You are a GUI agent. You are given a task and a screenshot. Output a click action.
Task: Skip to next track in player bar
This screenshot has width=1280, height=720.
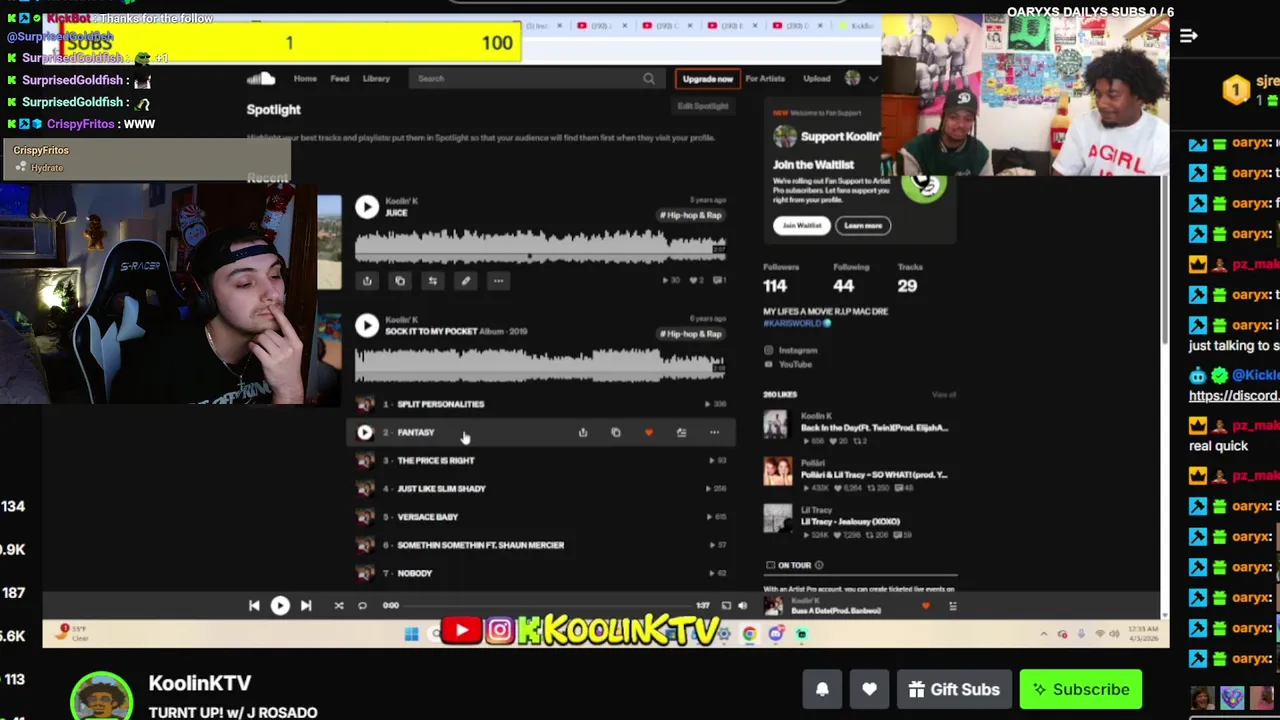[x=306, y=605]
